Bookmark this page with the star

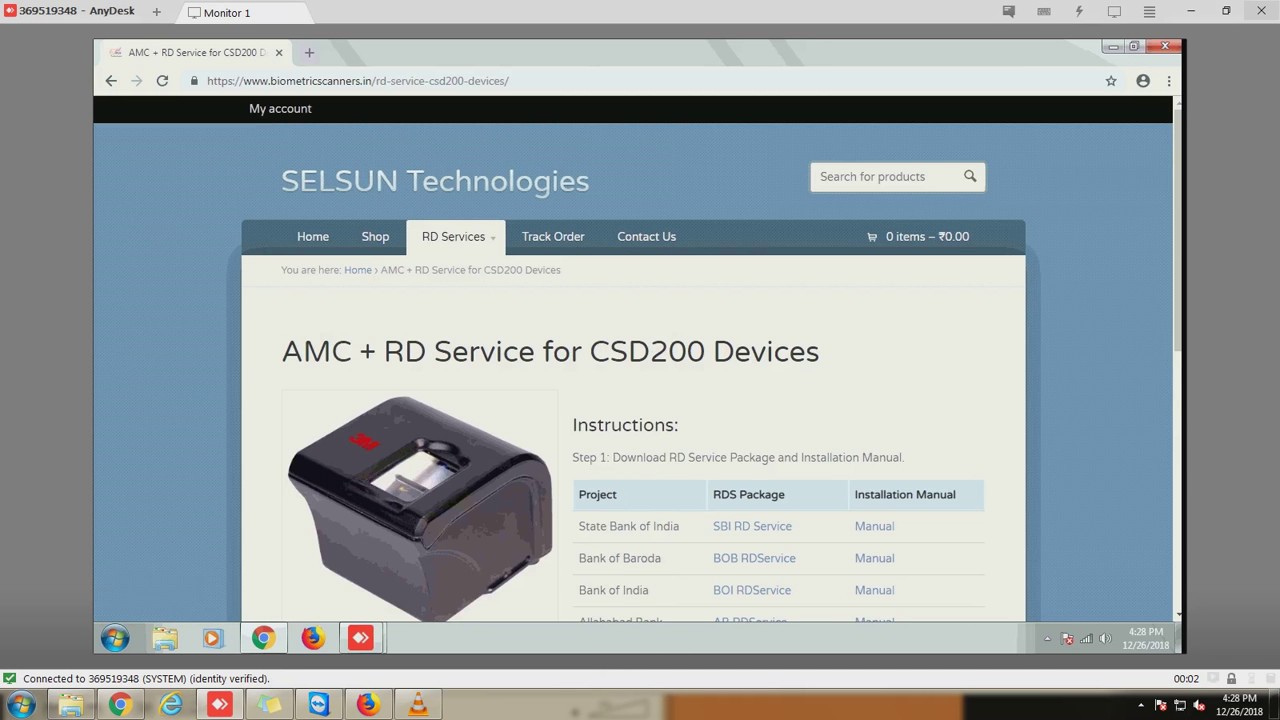[x=1111, y=81]
